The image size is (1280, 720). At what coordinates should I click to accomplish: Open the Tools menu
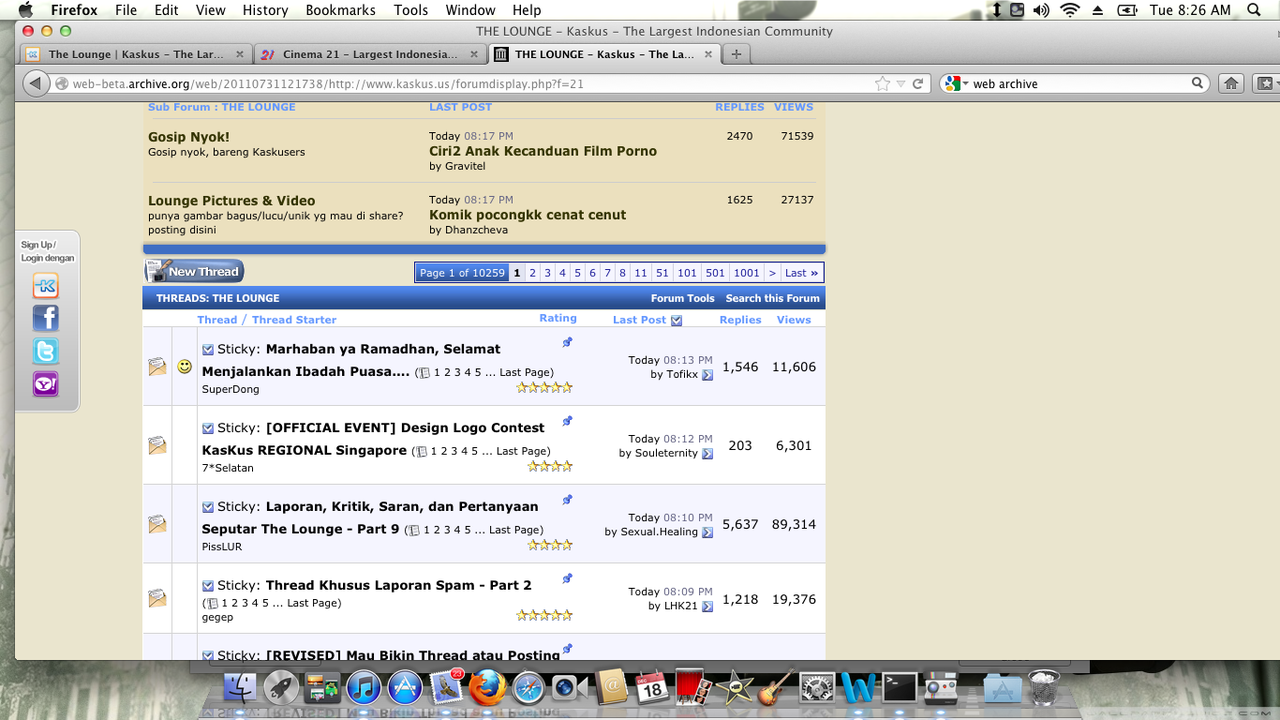411,10
